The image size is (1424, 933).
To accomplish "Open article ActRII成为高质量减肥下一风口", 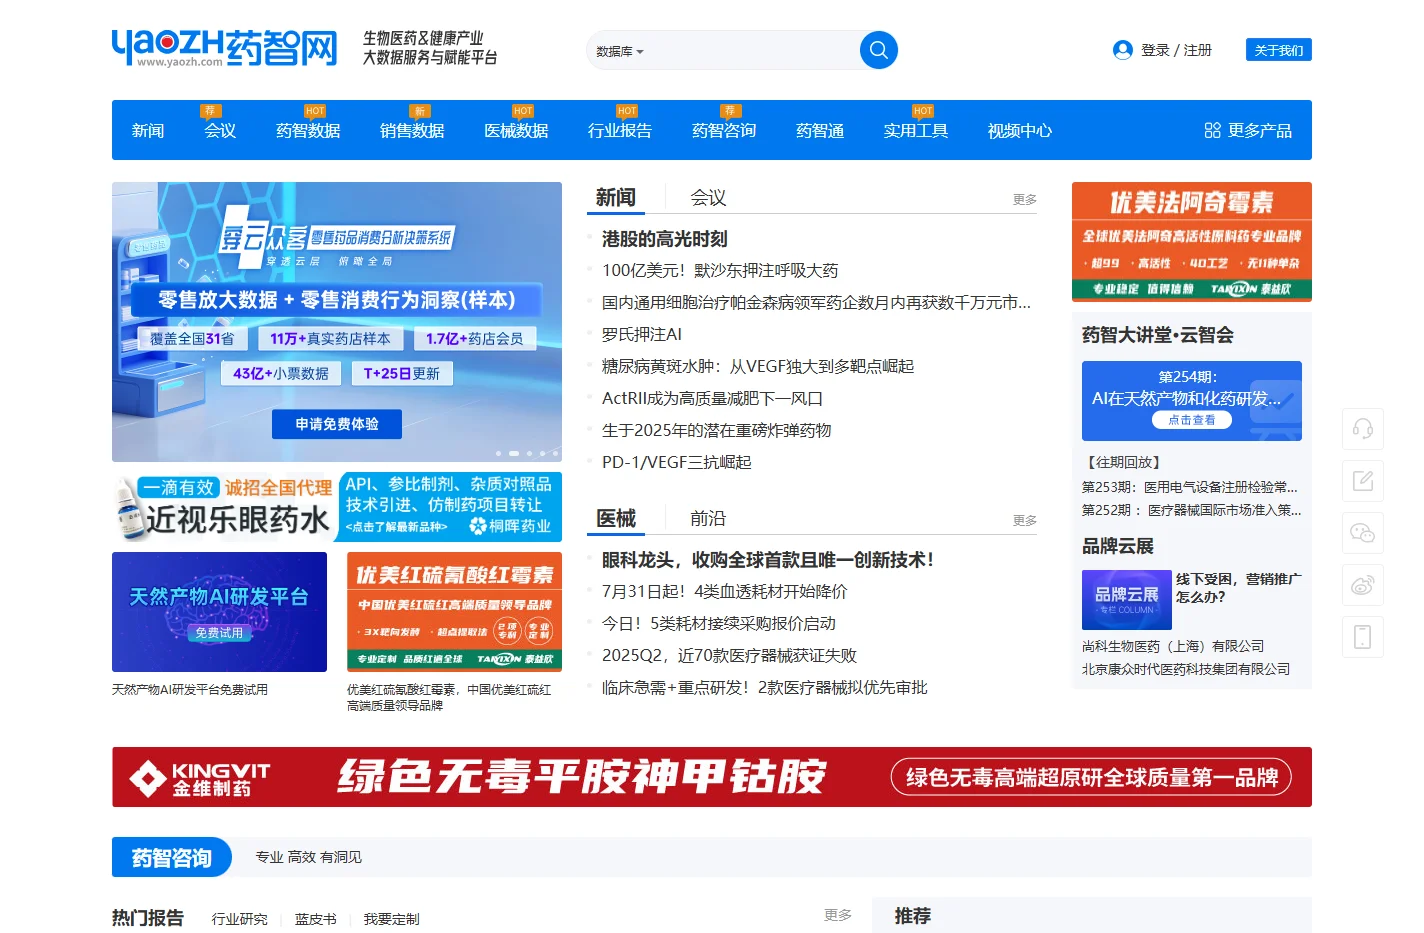I will (712, 399).
